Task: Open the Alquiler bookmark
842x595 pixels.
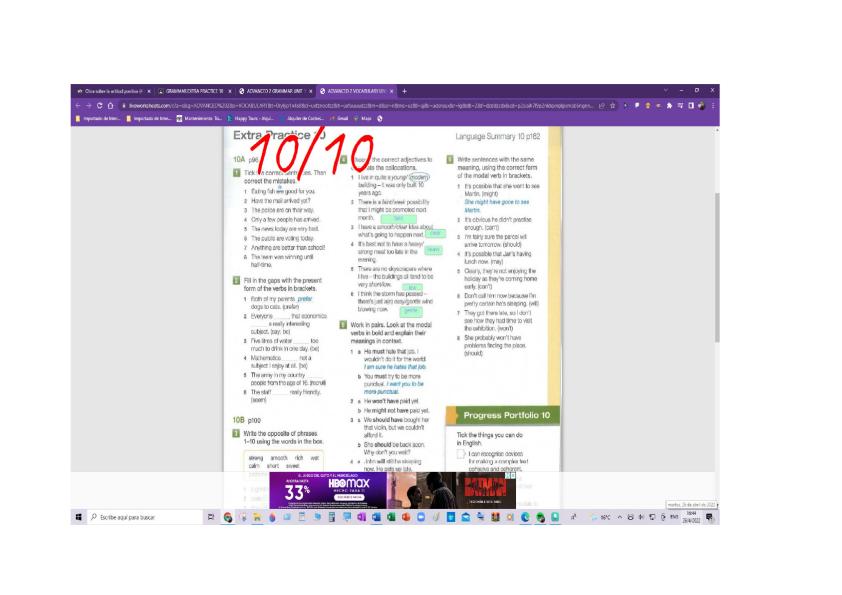Action: 301,119
